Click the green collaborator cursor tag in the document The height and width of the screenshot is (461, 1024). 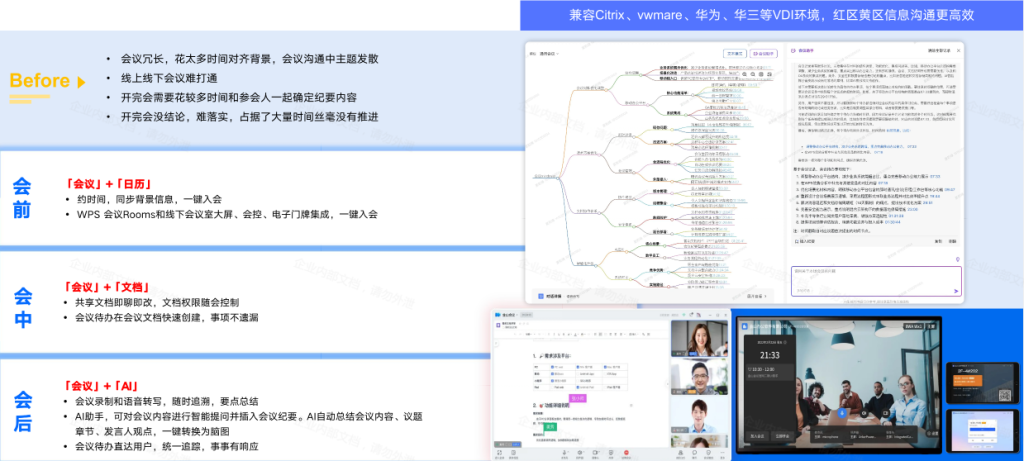point(551,427)
